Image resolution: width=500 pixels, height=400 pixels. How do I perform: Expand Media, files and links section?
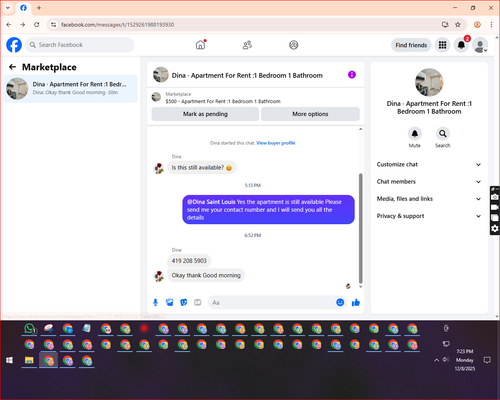429,199
